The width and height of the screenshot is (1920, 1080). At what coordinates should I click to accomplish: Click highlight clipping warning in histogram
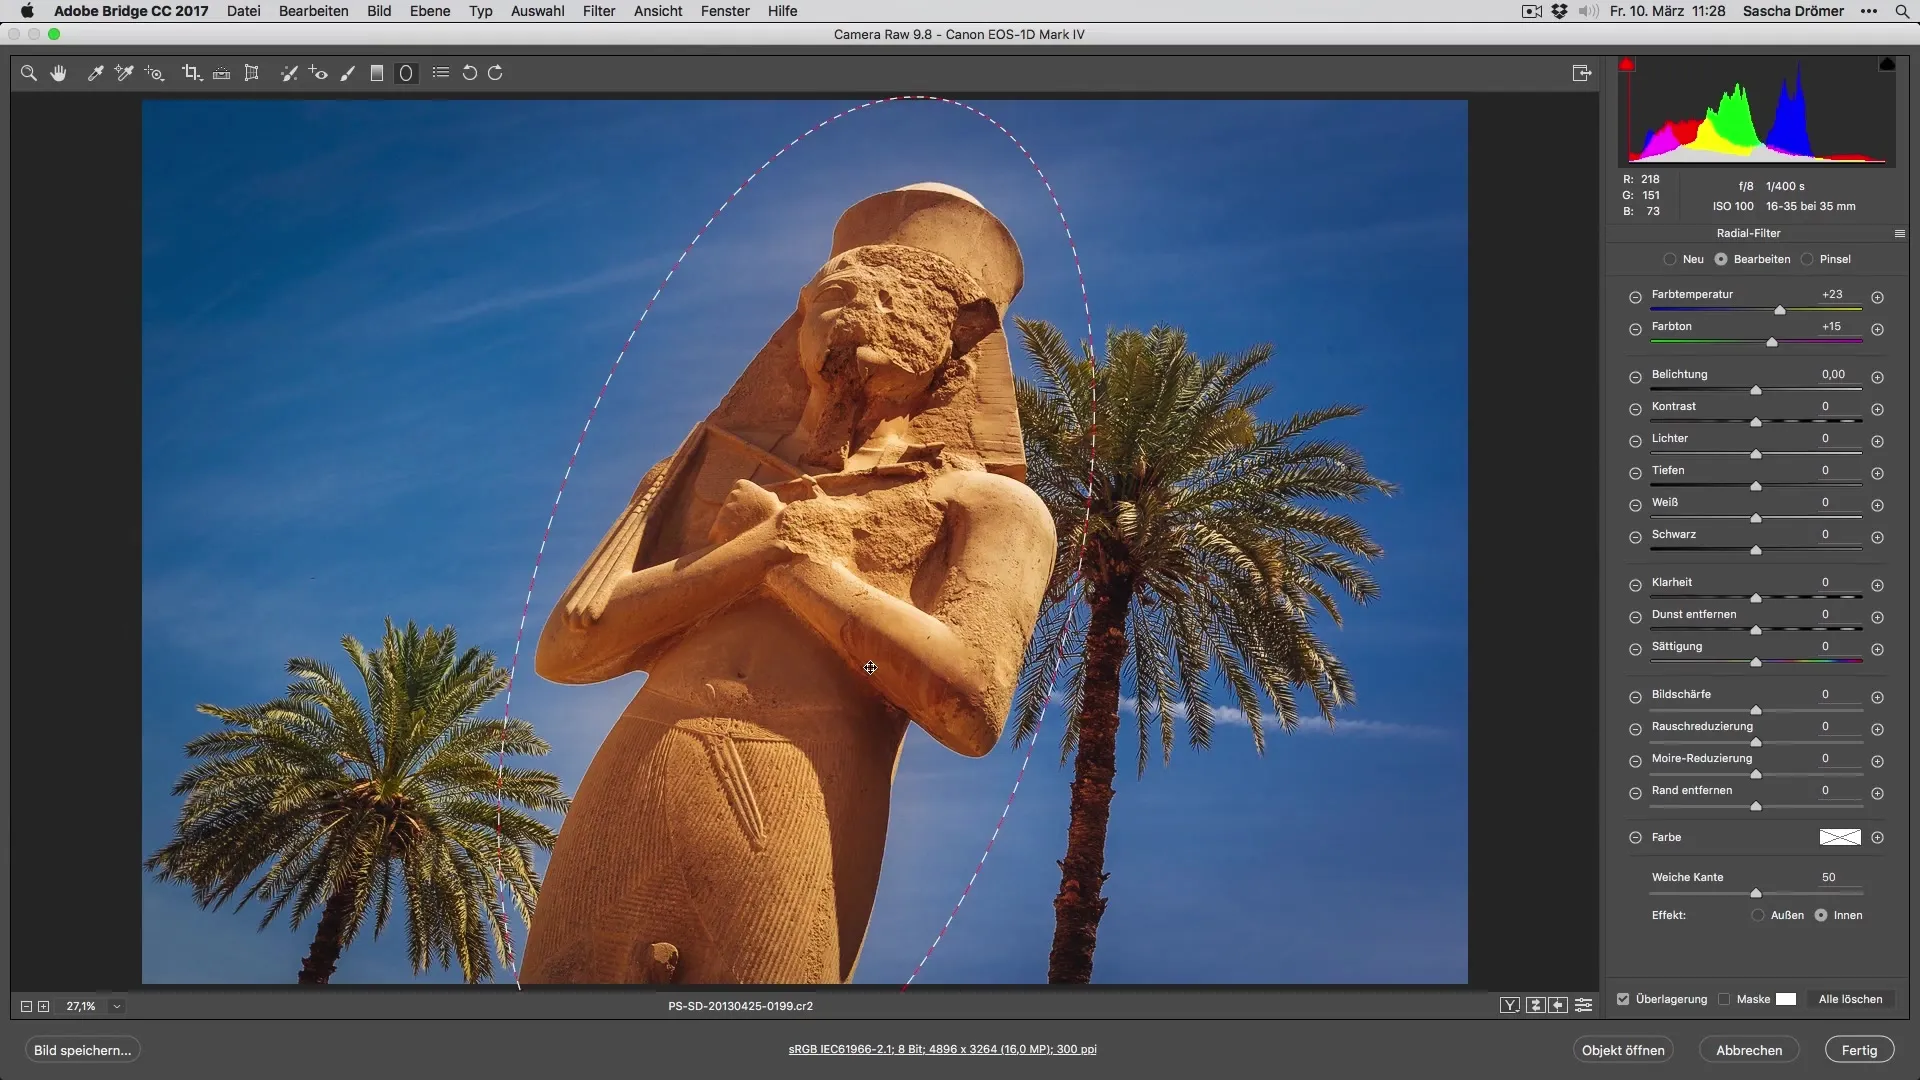click(x=1887, y=64)
